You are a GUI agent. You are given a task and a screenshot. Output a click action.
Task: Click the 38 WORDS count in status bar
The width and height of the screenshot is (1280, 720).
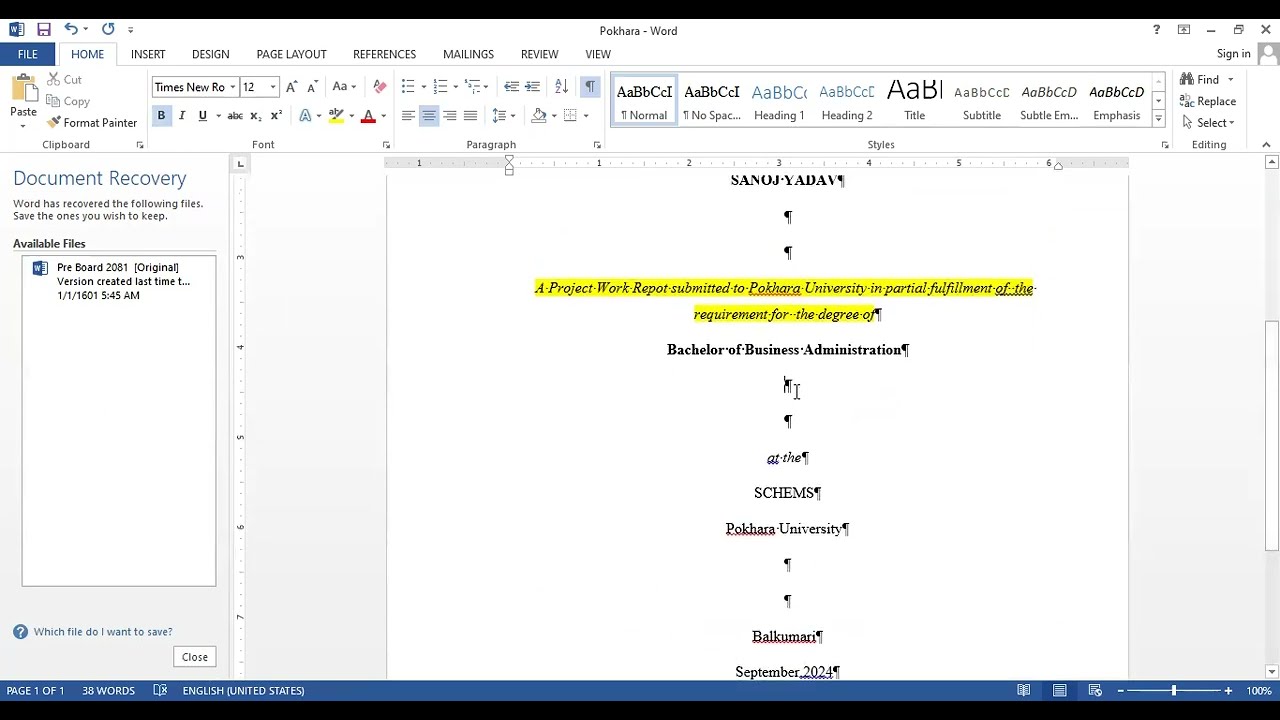(x=108, y=691)
